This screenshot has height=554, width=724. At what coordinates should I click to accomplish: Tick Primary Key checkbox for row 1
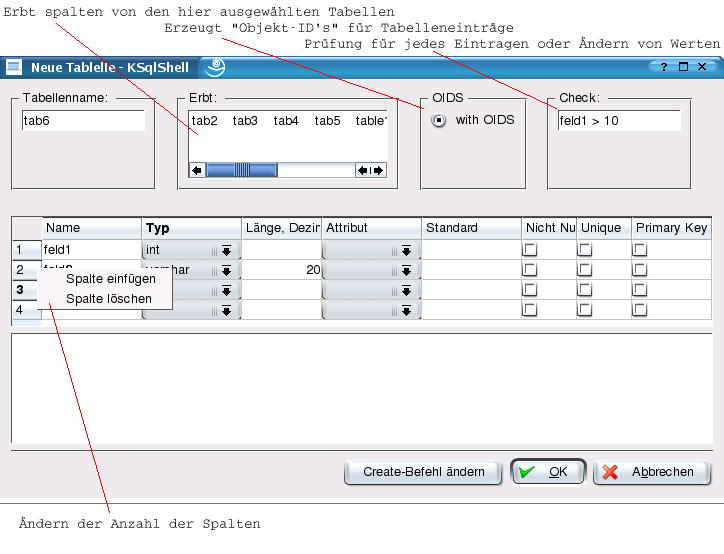[640, 250]
